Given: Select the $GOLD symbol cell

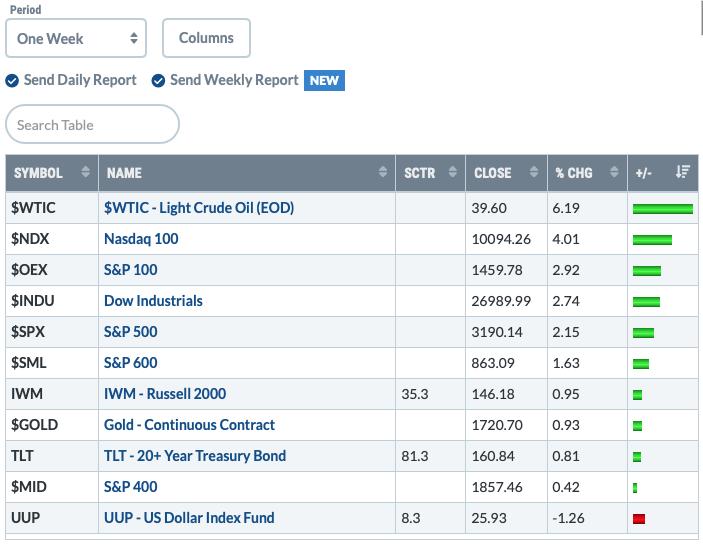Looking at the screenshot, I should [52, 425].
